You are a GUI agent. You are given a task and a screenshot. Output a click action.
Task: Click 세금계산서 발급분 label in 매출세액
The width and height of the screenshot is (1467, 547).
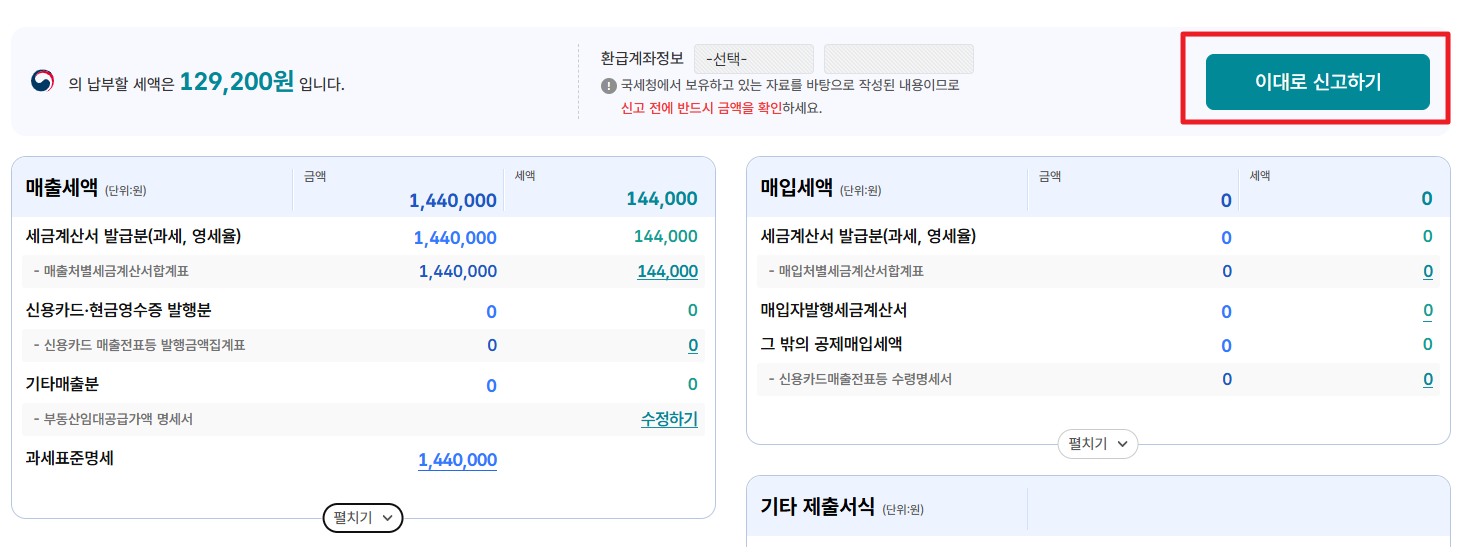pyautogui.click(x=133, y=237)
